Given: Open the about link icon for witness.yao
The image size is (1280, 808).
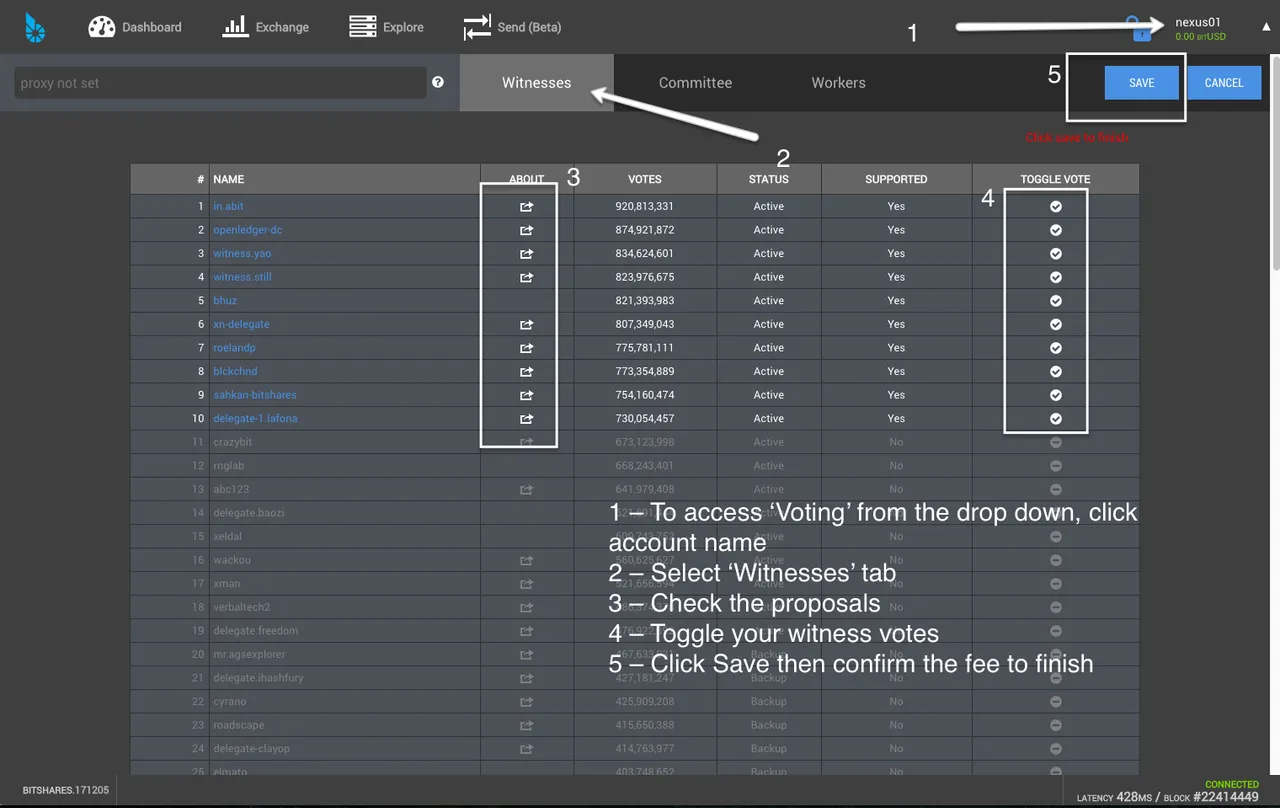Looking at the screenshot, I should (527, 254).
